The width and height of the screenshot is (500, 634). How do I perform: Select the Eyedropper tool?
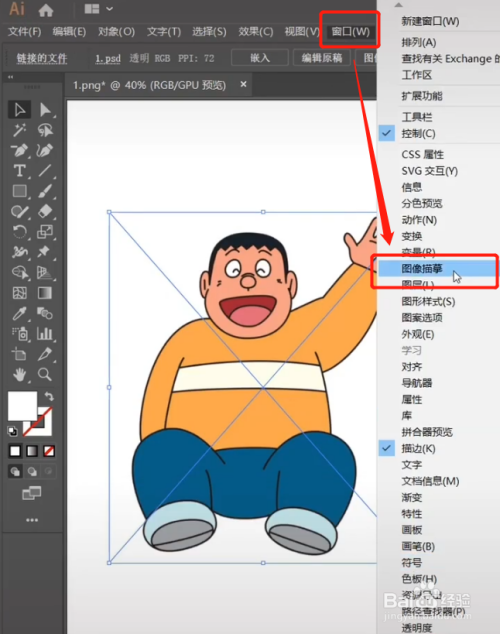click(x=19, y=313)
